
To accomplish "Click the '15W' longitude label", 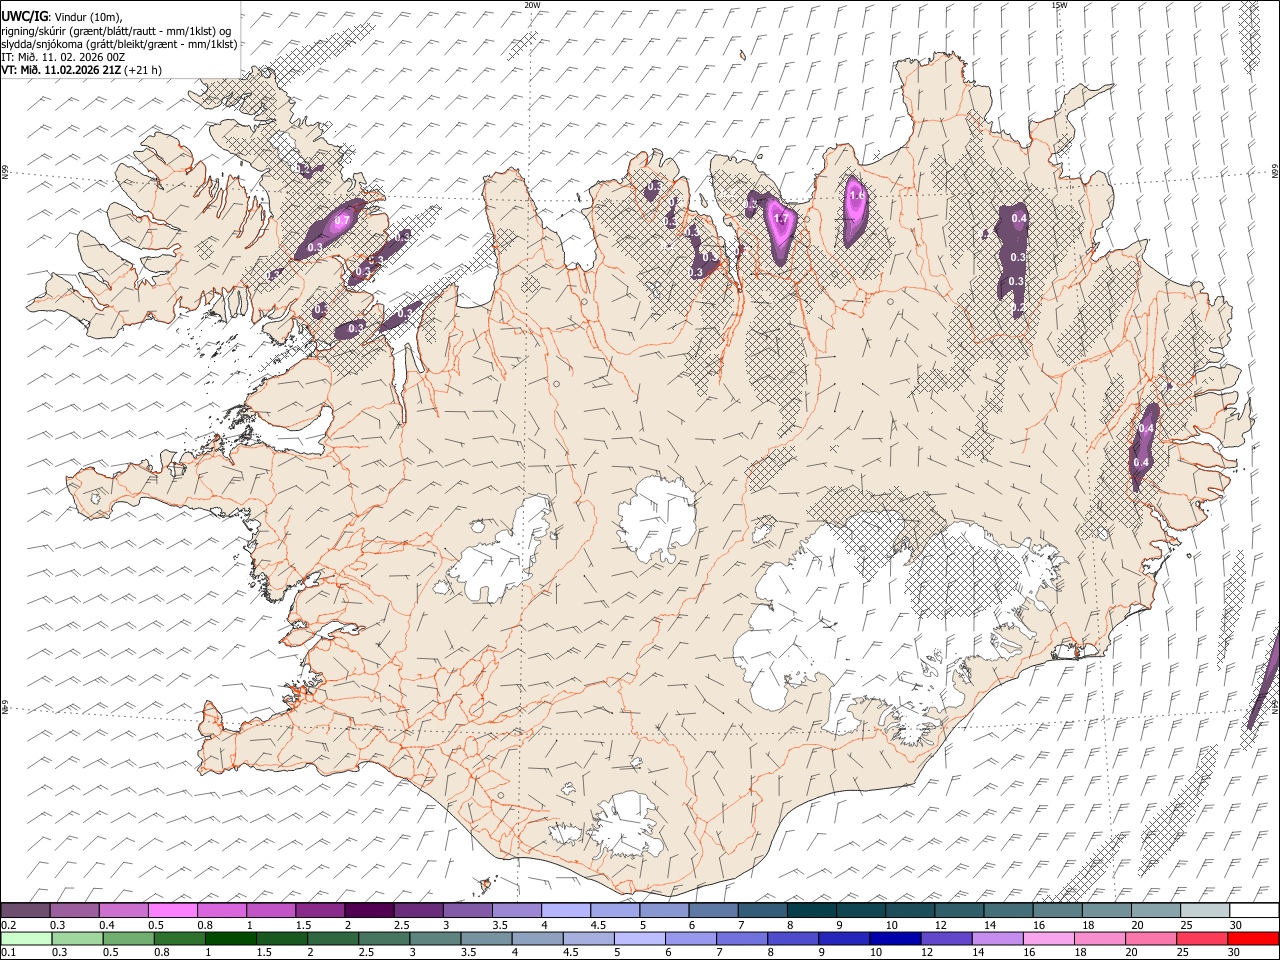I will click(x=1059, y=5).
